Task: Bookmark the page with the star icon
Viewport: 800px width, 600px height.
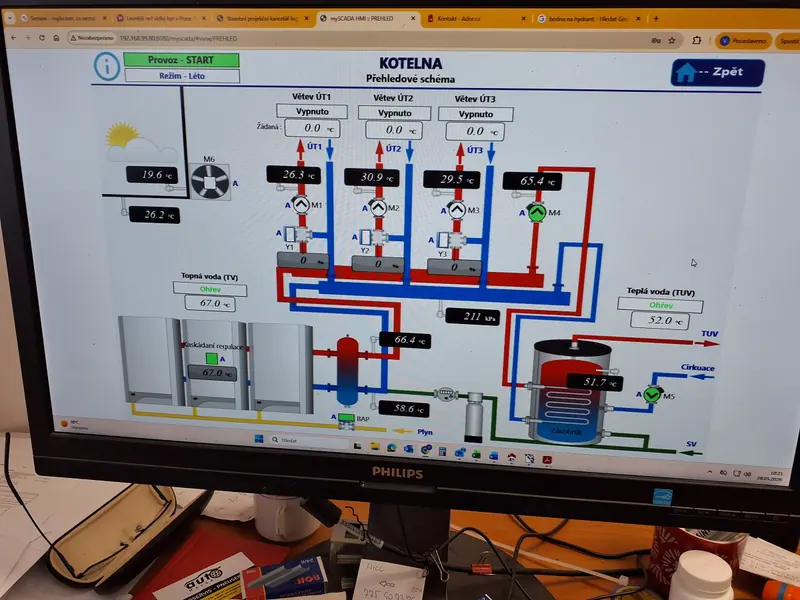Action: point(672,40)
